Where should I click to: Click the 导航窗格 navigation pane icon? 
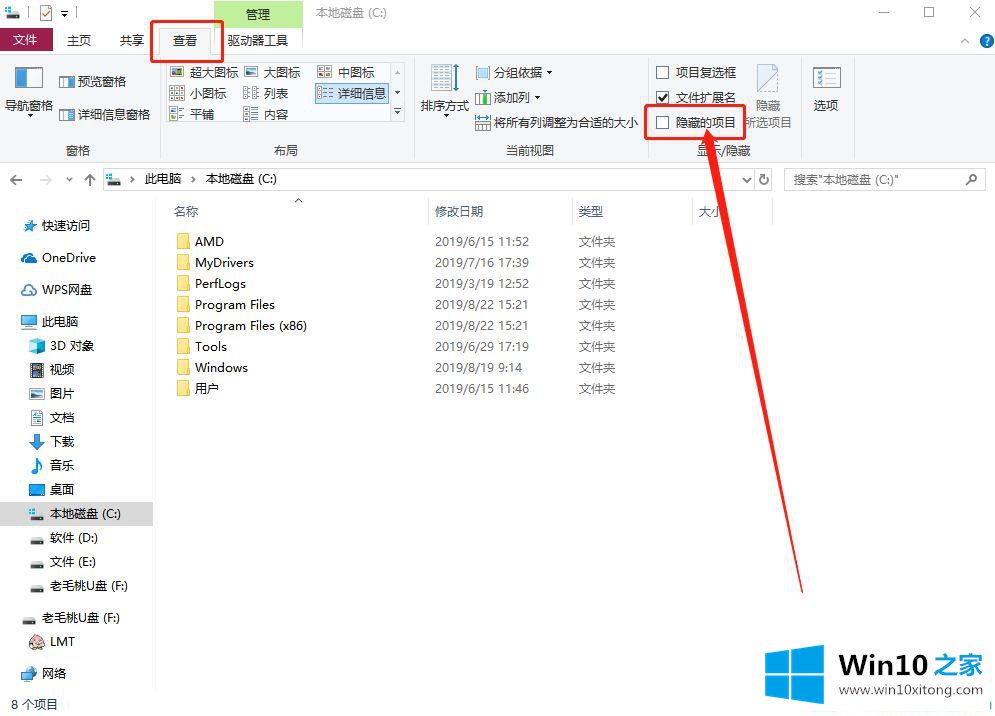[x=29, y=82]
